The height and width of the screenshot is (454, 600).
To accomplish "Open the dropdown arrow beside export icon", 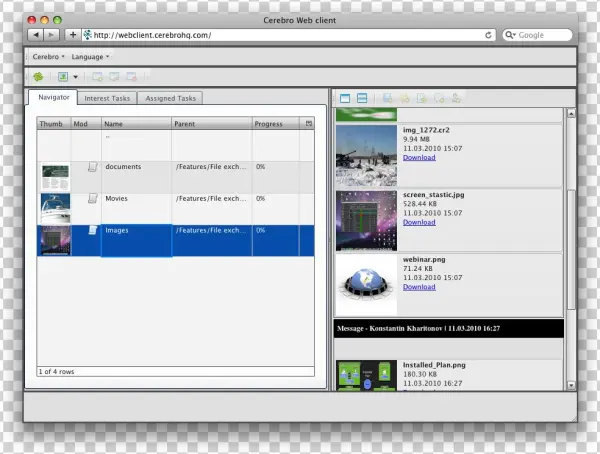I will coord(75,76).
